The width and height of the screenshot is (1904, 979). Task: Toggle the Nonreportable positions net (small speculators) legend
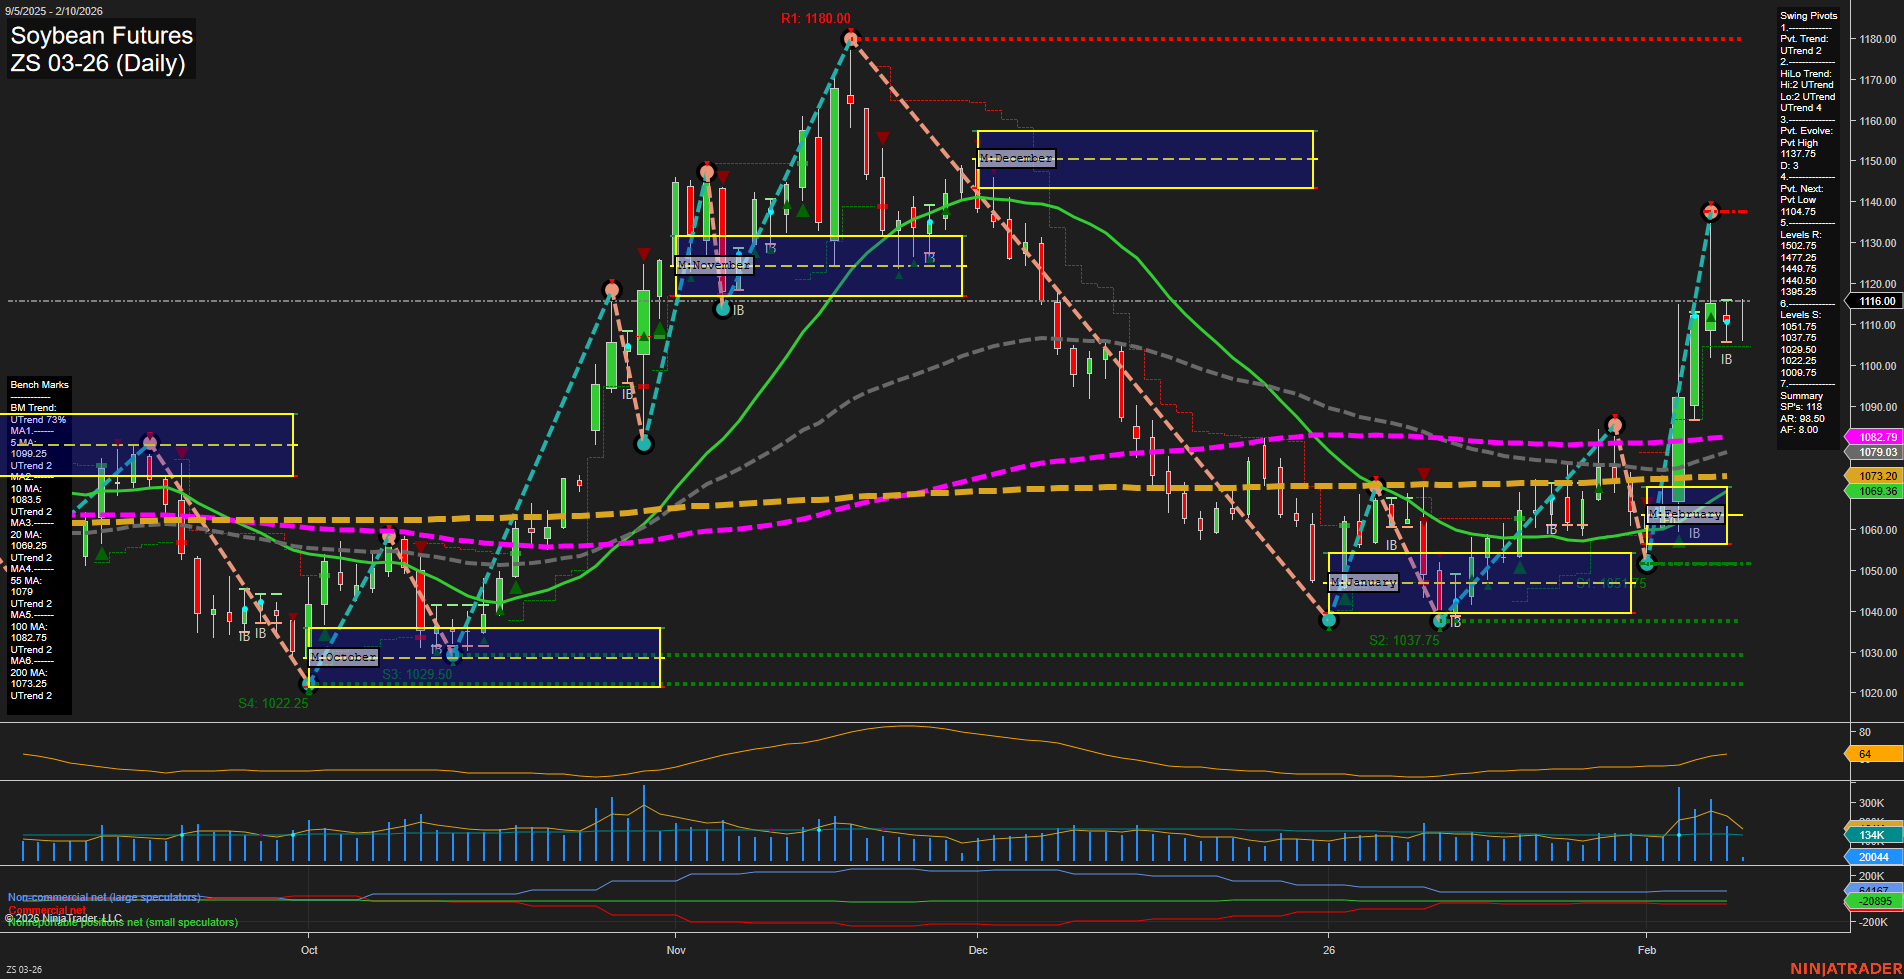tap(120, 922)
